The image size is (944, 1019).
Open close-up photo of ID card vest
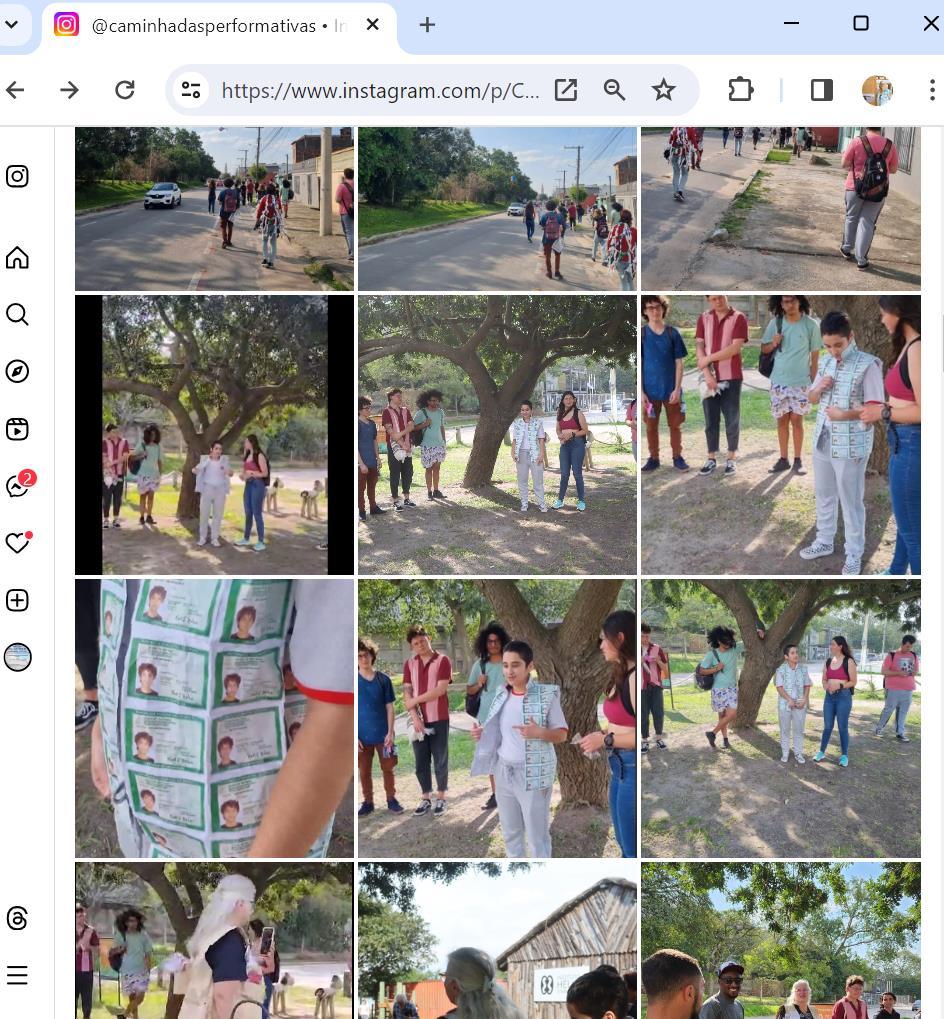click(214, 718)
